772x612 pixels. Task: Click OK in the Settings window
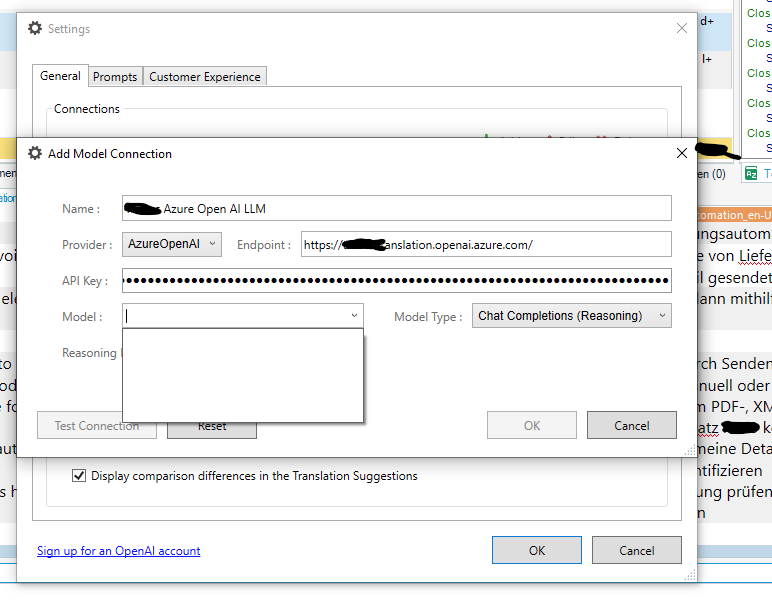(x=536, y=550)
